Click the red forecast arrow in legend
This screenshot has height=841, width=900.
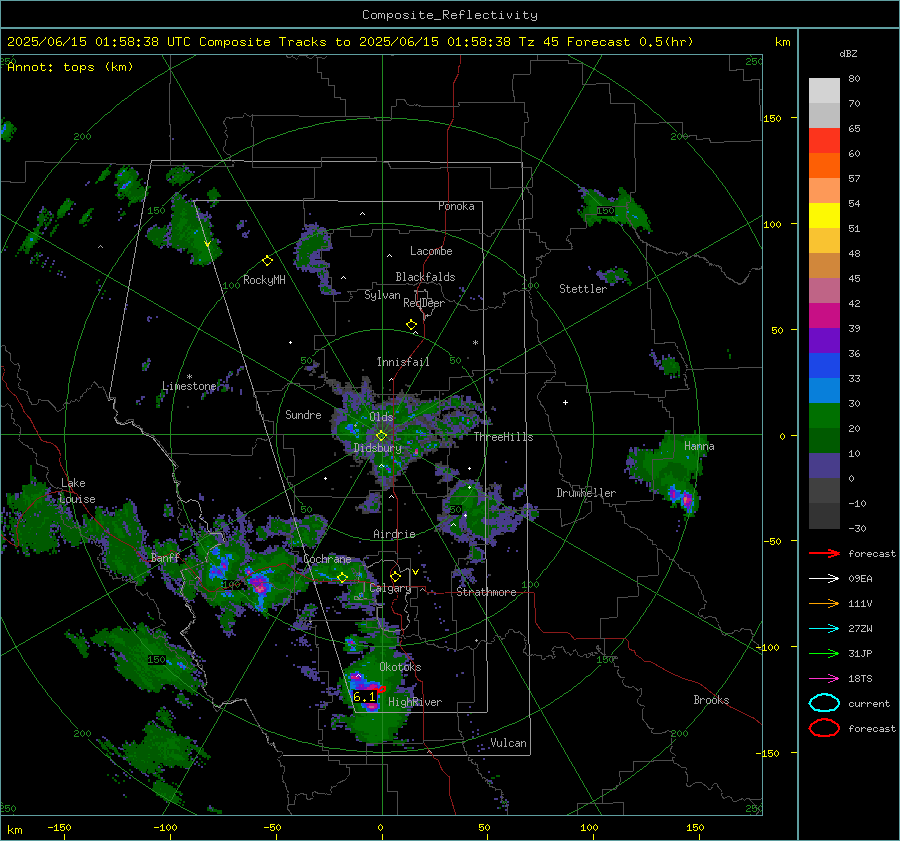(824, 553)
